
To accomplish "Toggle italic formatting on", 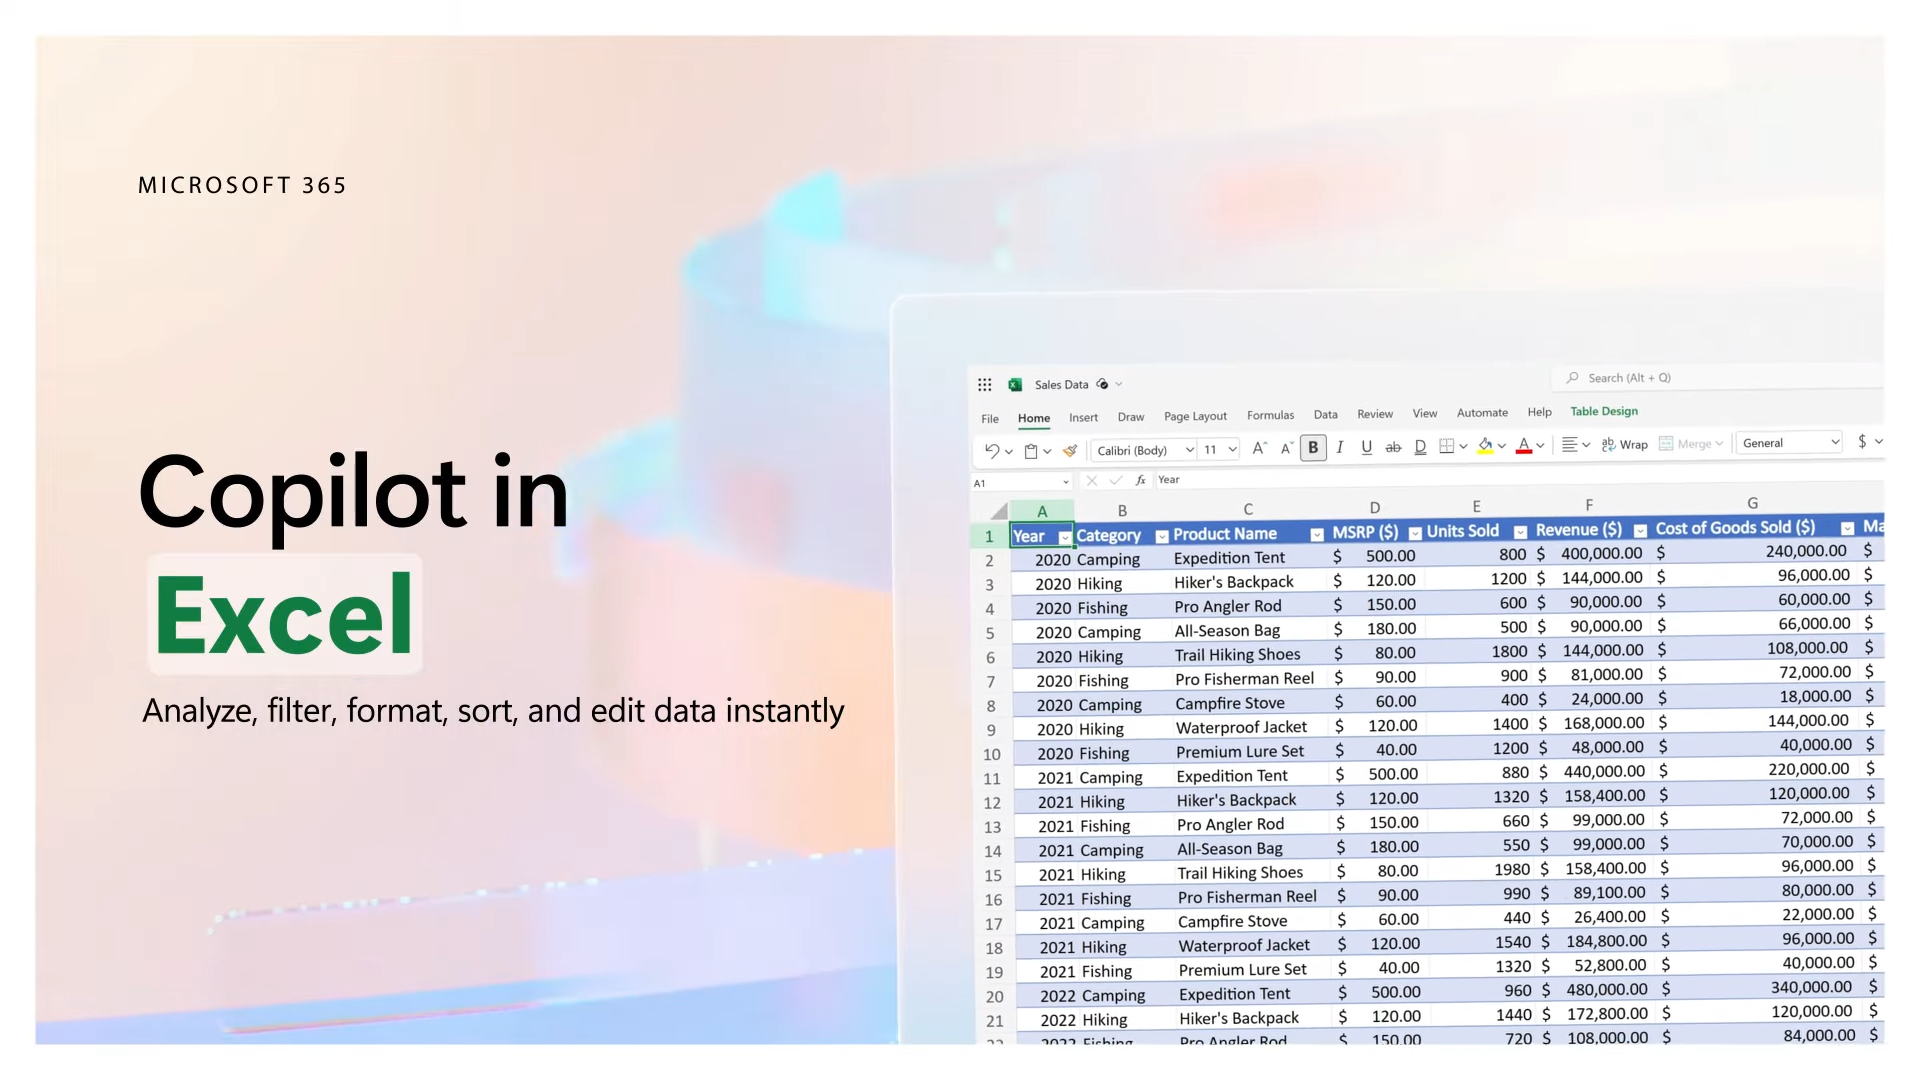I will tap(1340, 448).
